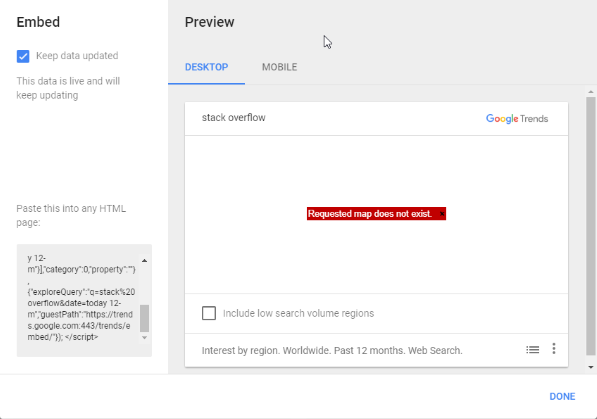Dismiss the 'Requested map does not exist' error
Screen dimensions: 597x419
(442, 214)
